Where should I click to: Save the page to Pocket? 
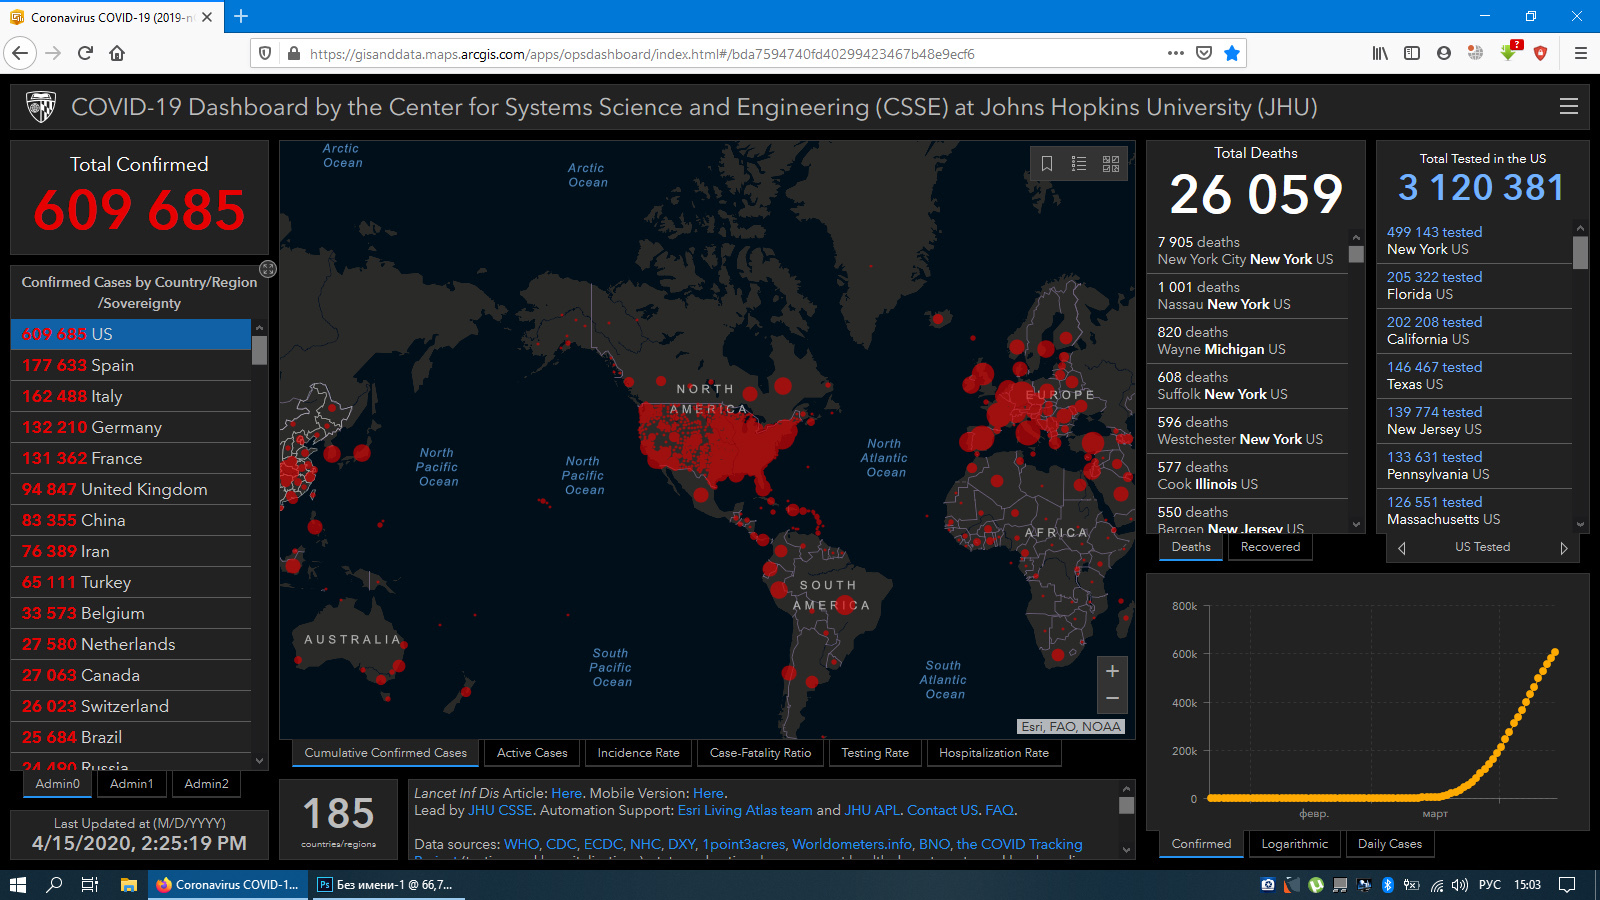[1204, 53]
